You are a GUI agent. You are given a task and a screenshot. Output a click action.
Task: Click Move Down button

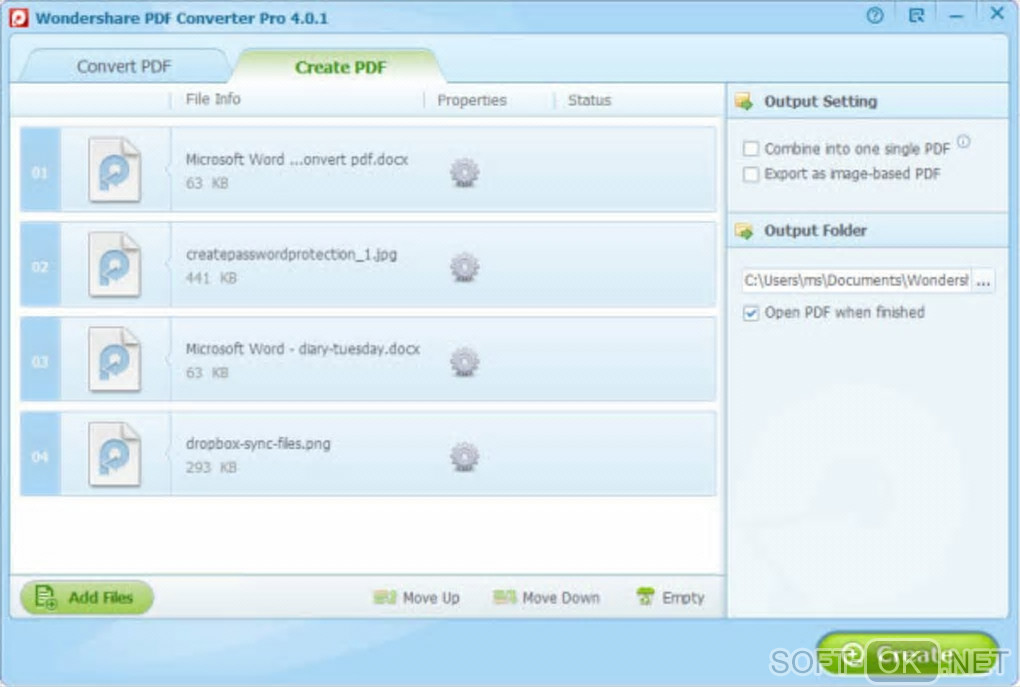click(x=546, y=597)
